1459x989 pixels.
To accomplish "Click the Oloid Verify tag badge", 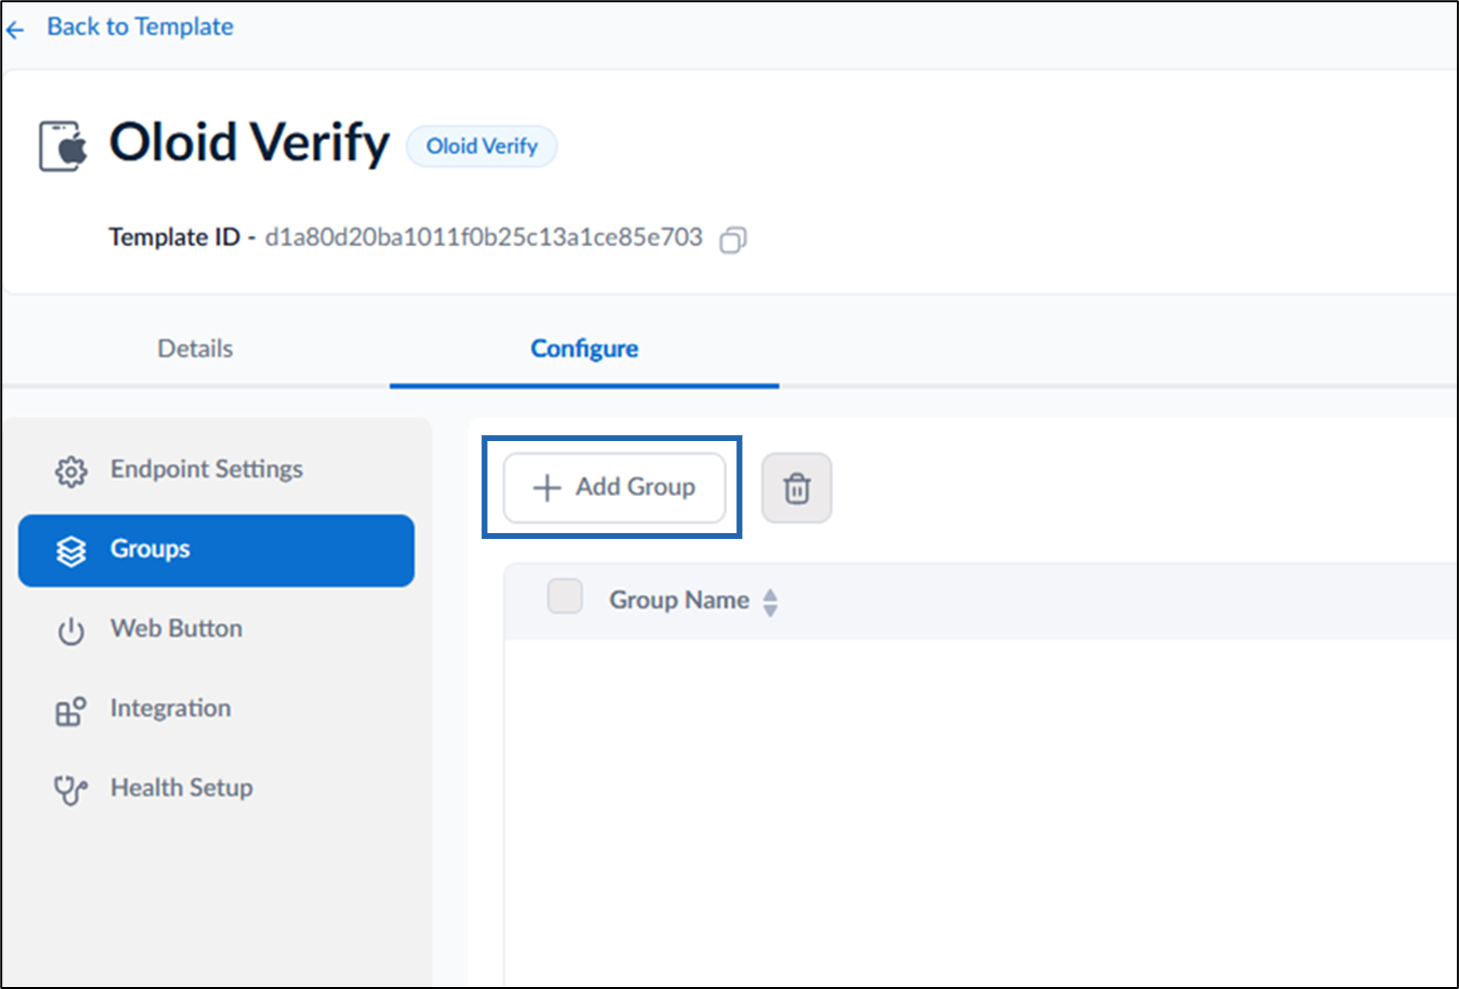I will click(x=482, y=146).
